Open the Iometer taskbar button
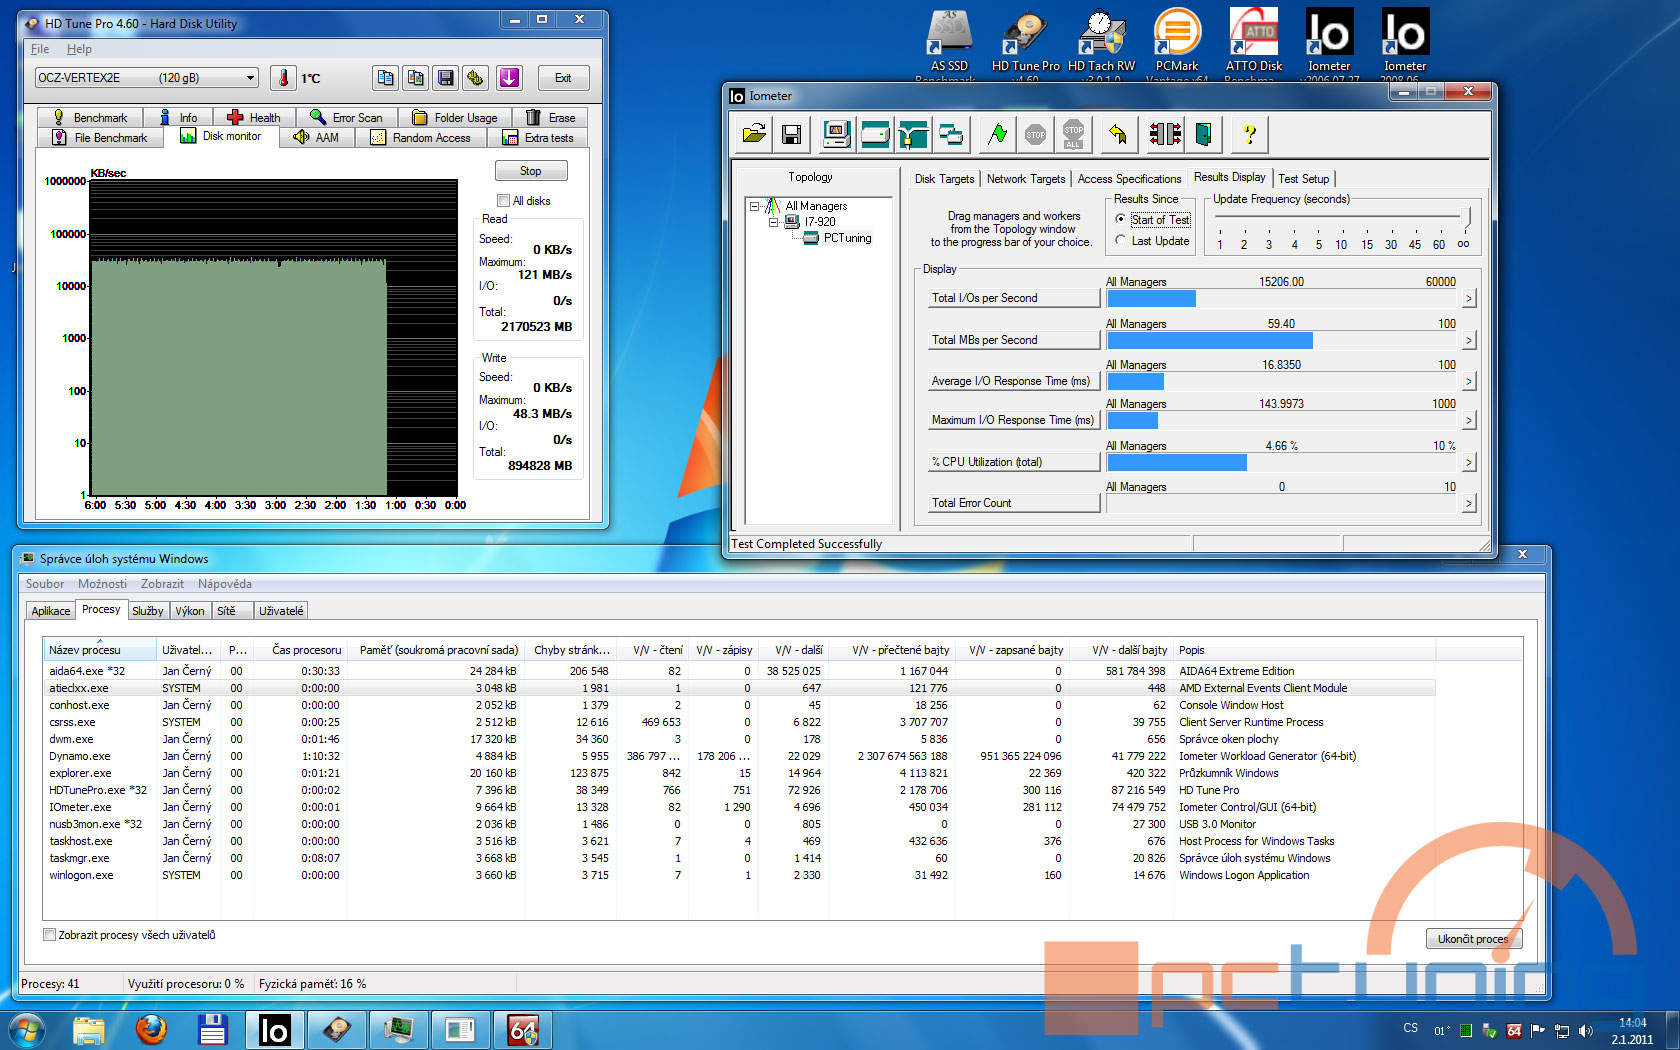 274,1029
